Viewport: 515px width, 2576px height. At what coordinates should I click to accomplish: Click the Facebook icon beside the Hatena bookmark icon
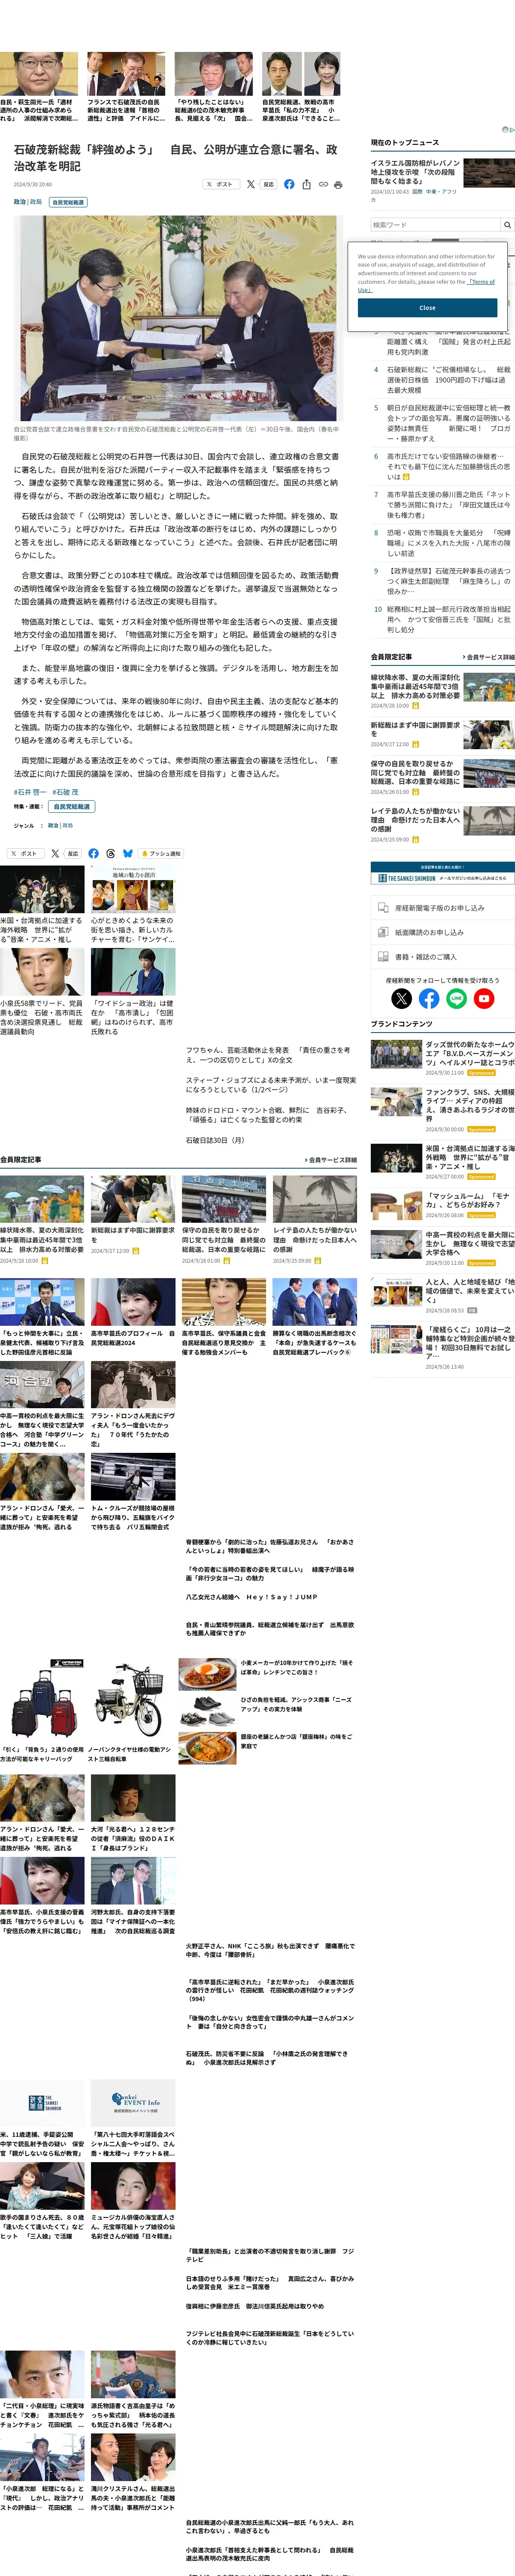(93, 853)
